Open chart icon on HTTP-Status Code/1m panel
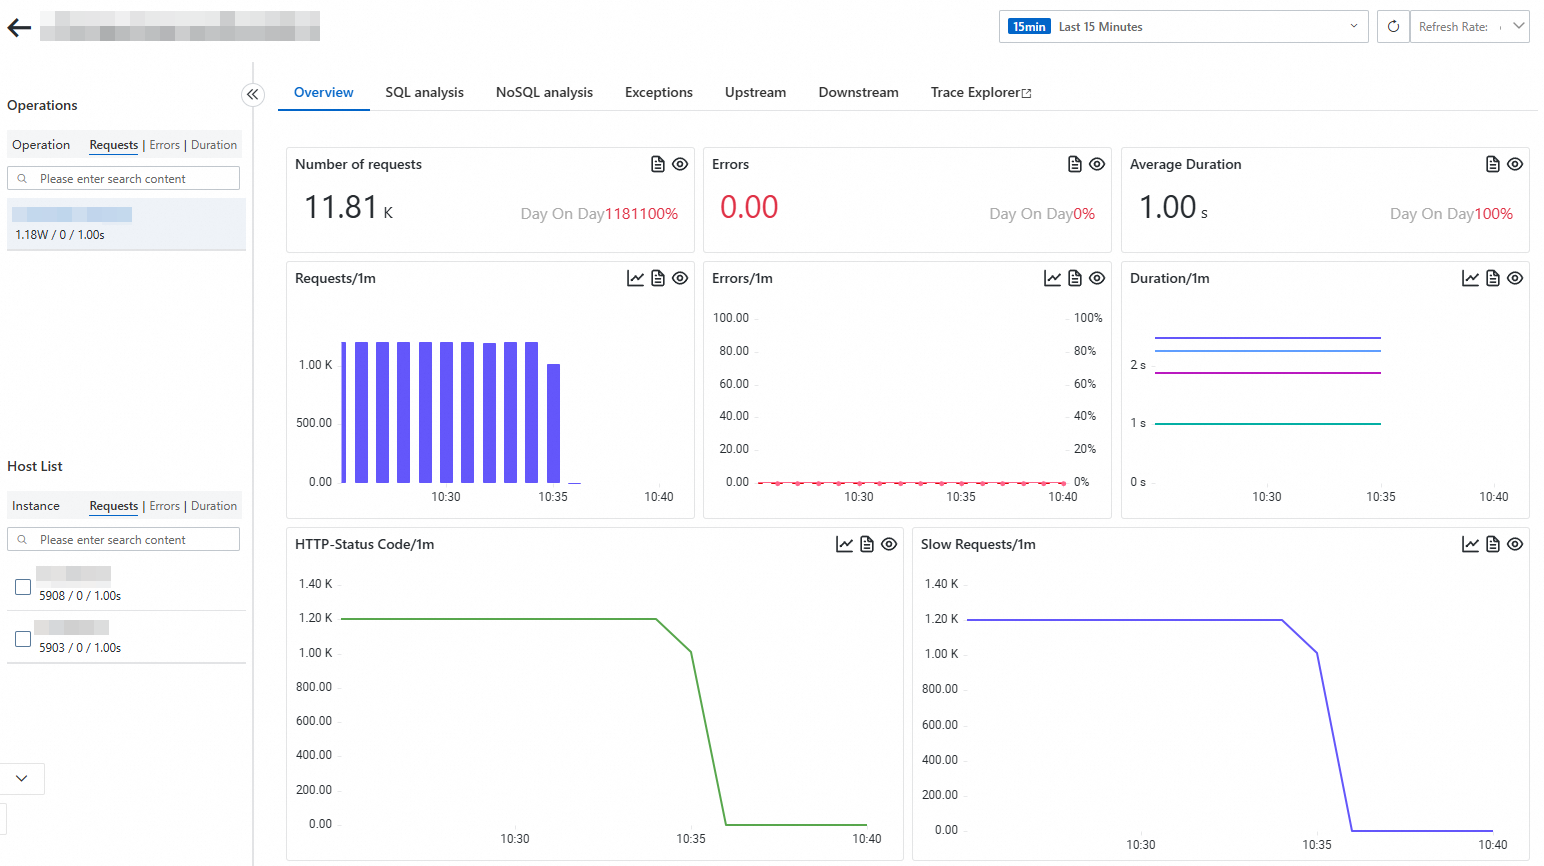Image resolution: width=1544 pixels, height=866 pixels. pyautogui.click(x=845, y=544)
